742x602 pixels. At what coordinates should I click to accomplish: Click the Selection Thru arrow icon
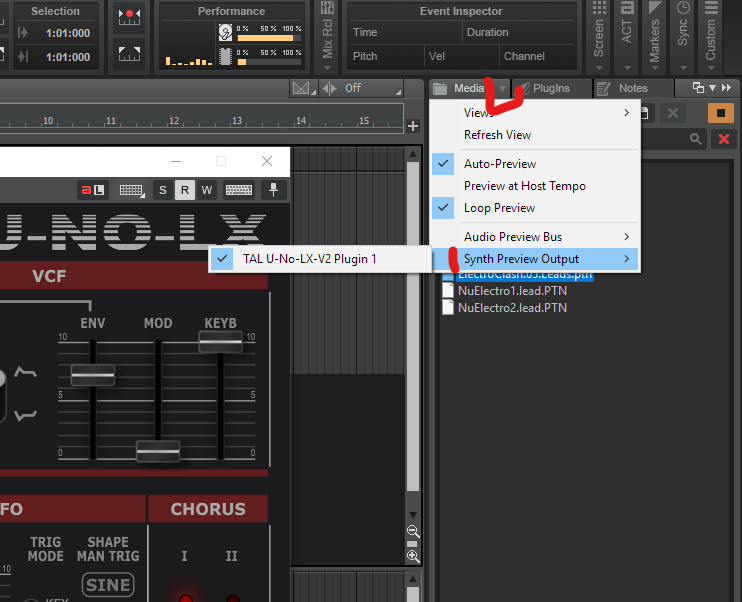[23, 57]
